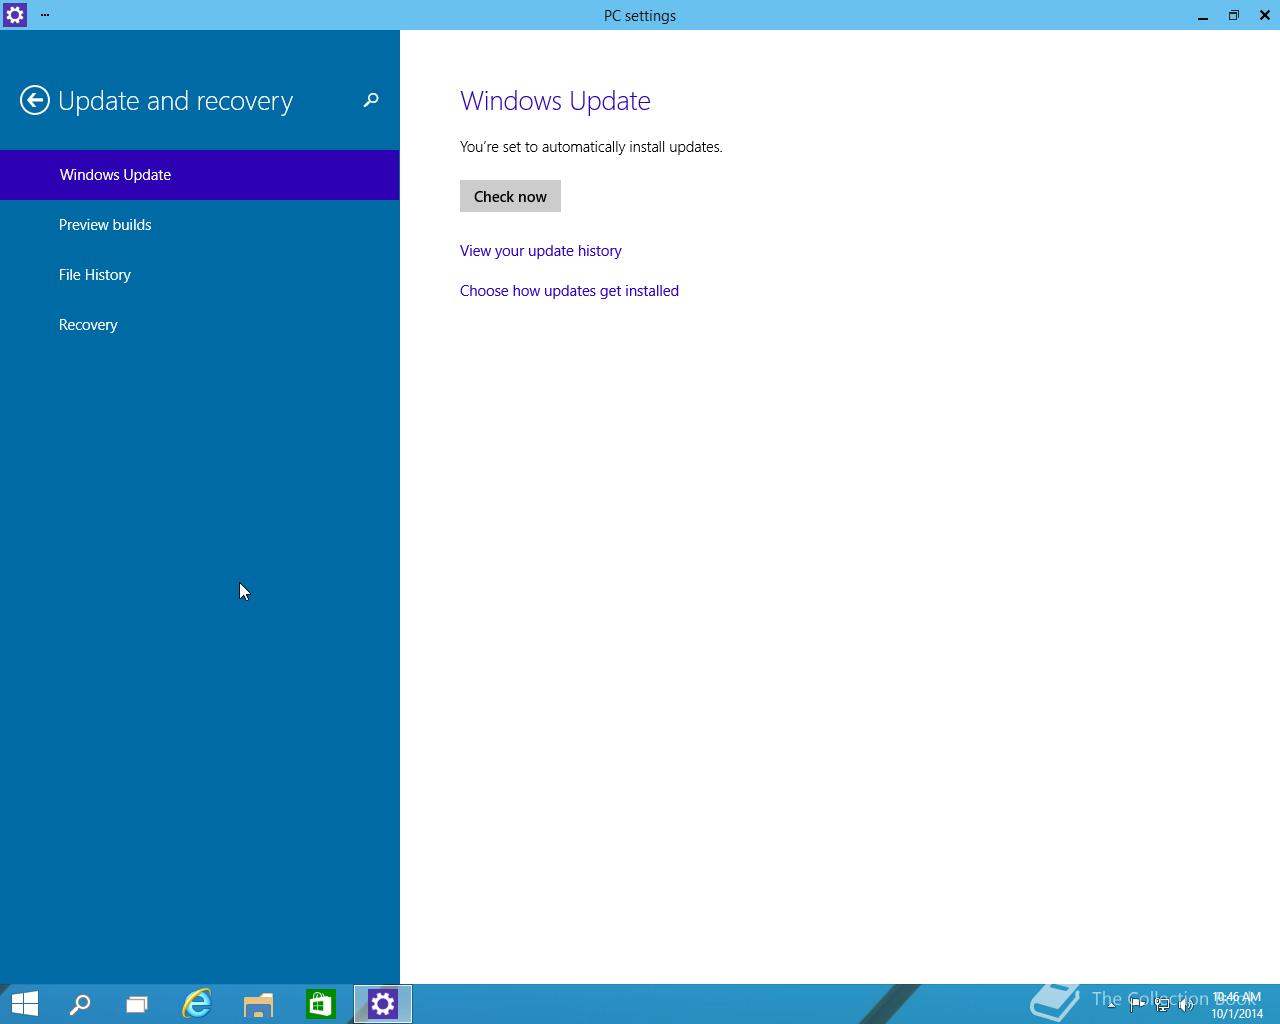The width and height of the screenshot is (1280, 1024).
Task: Open Task View on the taskbar
Action: 137,1004
